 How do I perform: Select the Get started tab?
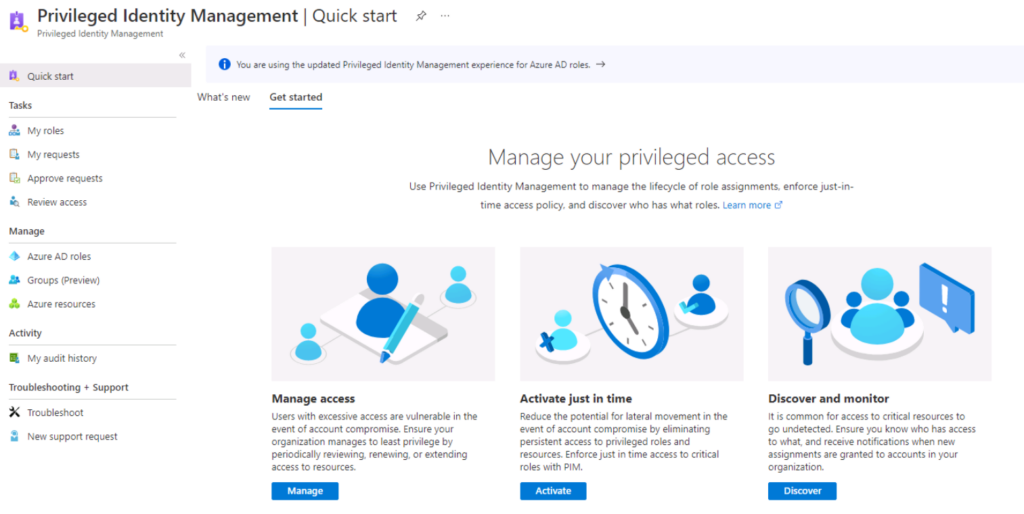pyautogui.click(x=296, y=97)
